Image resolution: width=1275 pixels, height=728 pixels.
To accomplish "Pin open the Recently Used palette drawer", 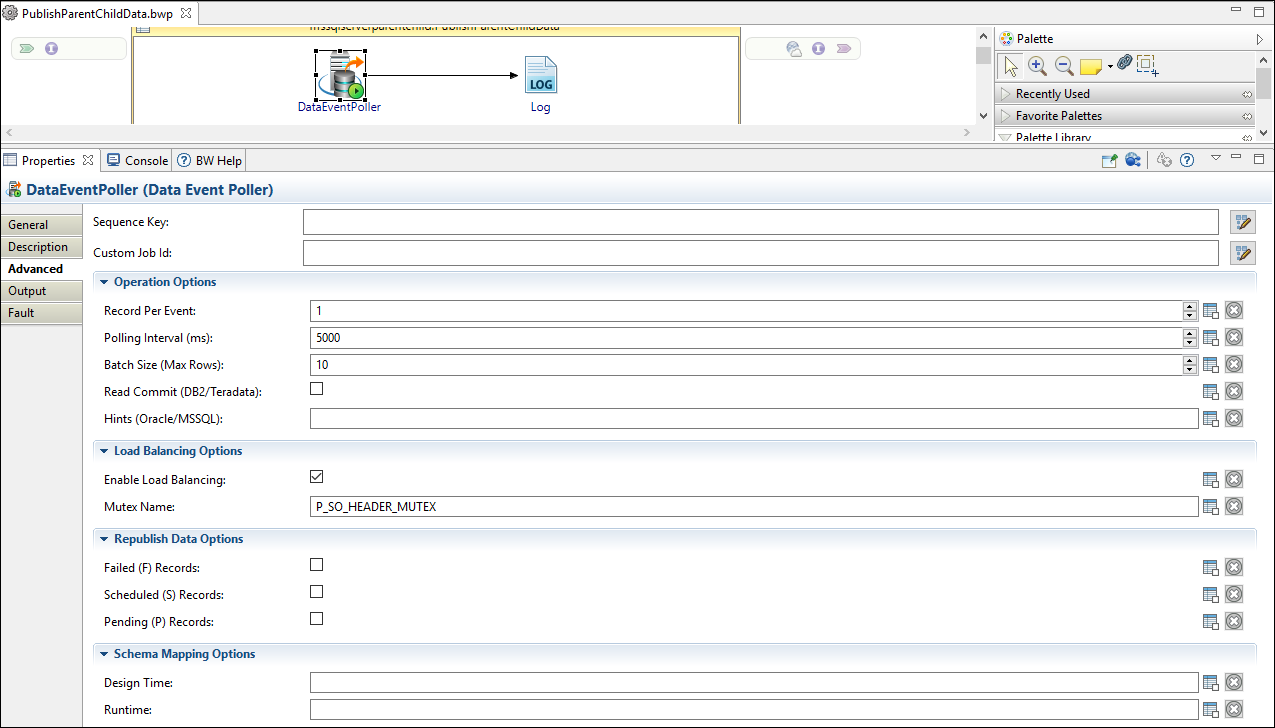I will pos(1247,94).
